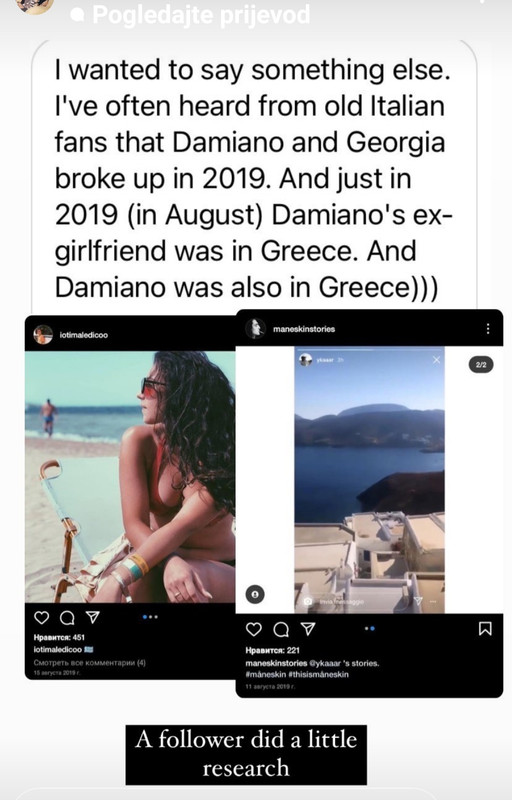Select the carousel dots under the beach photo
512x800 pixels.
150,617
